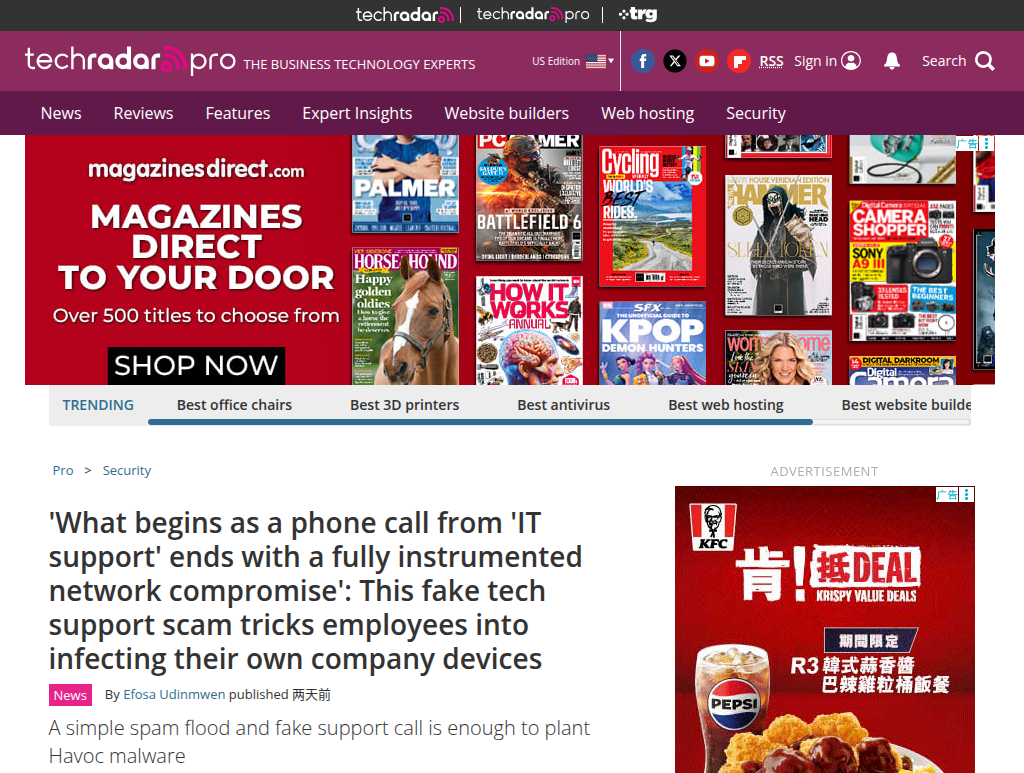Click the Camera Shopper magazine cover

903,271
